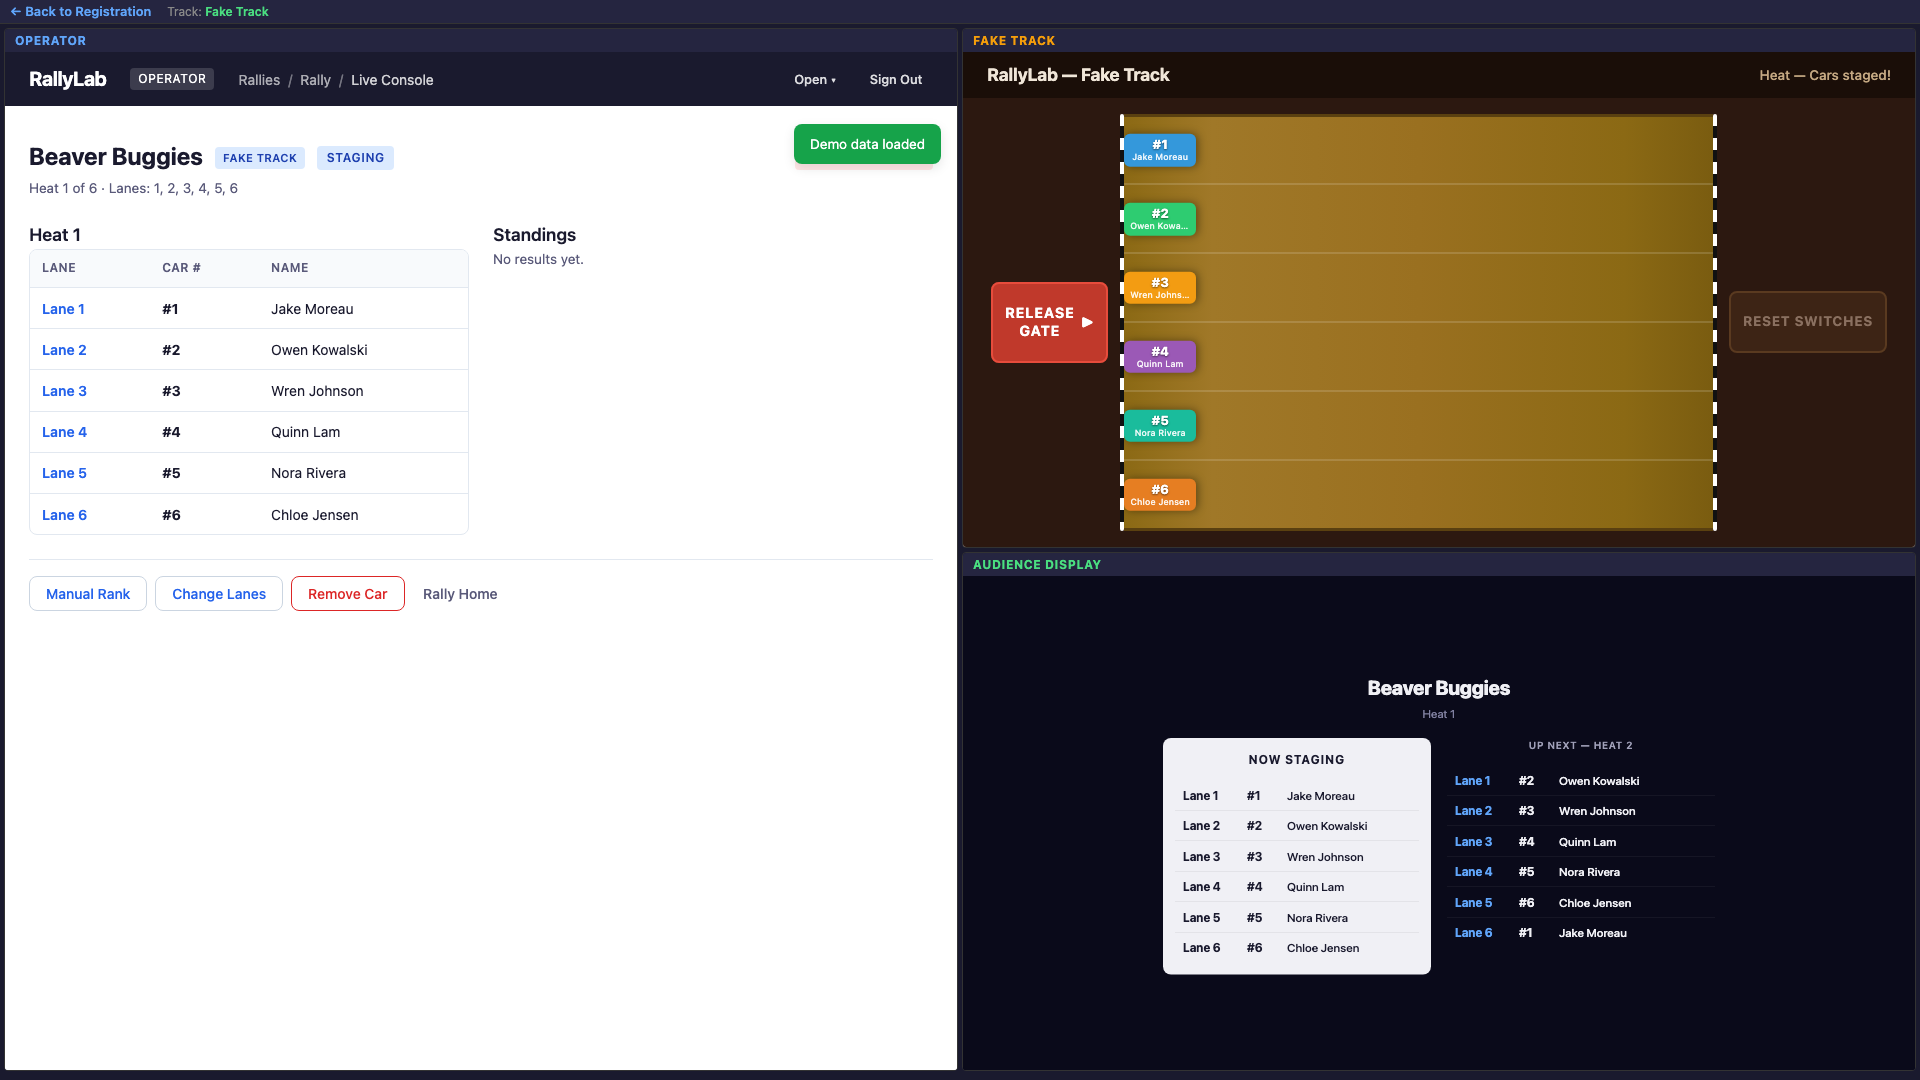
Task: Switch to the Live Console view
Action: [x=392, y=80]
